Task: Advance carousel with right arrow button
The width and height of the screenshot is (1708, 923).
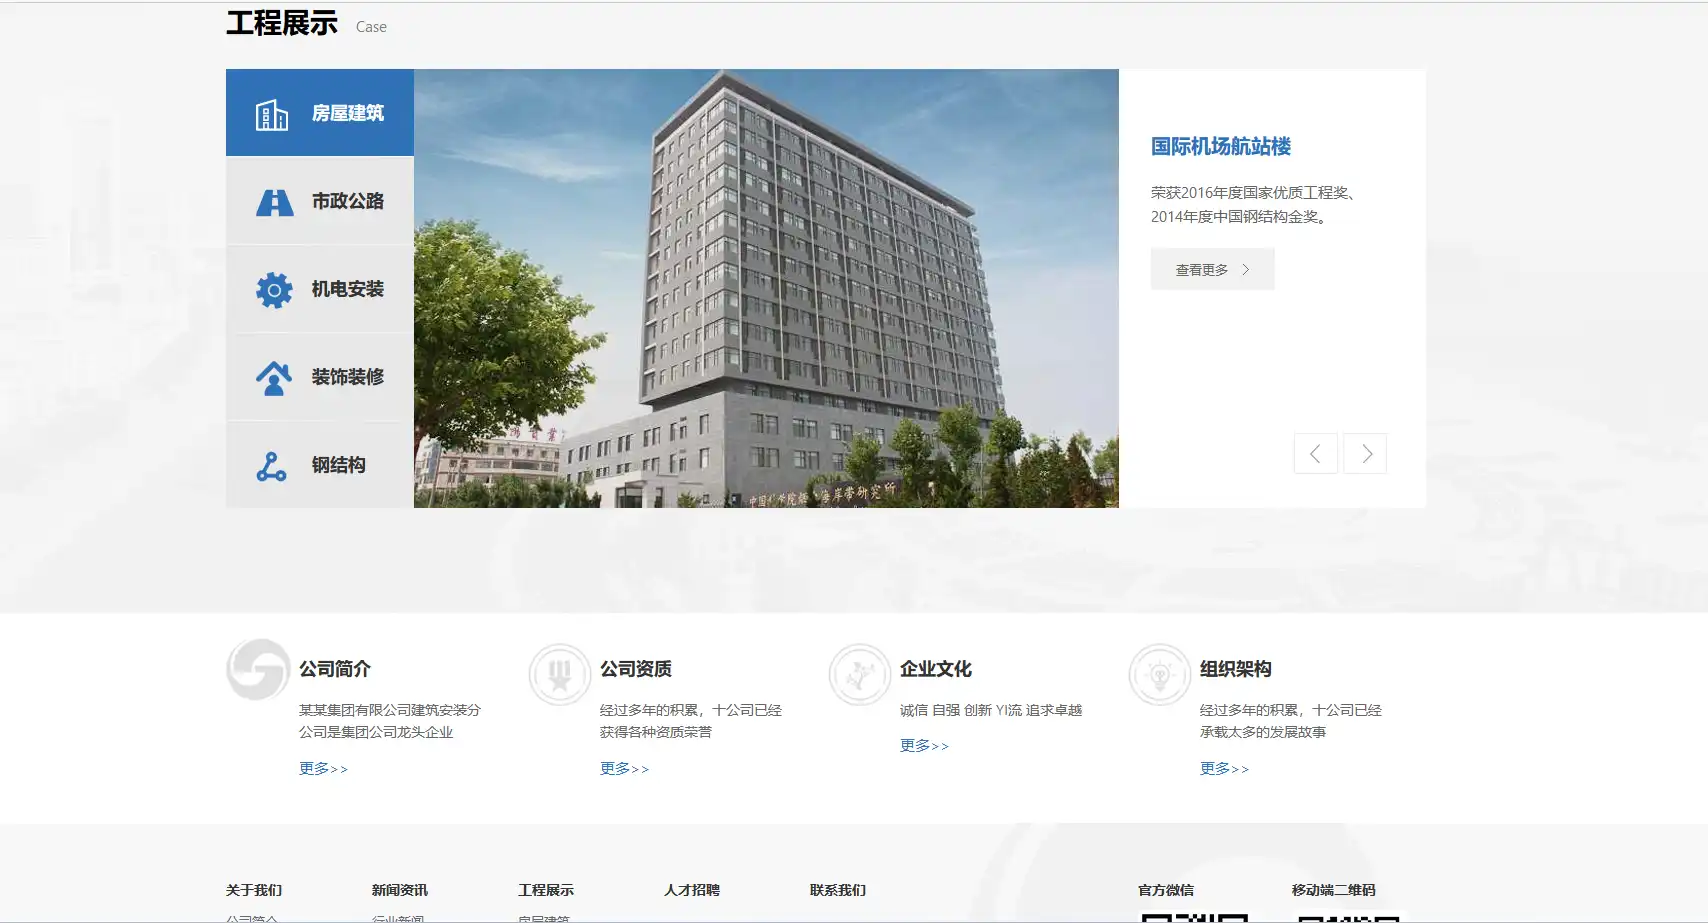Action: (1365, 454)
